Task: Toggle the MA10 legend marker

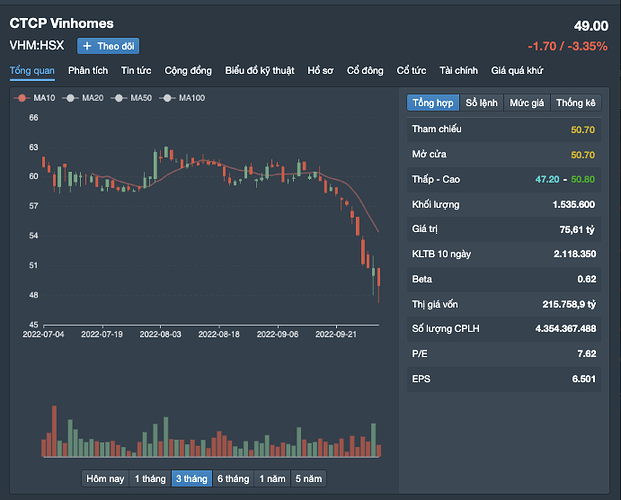Action: pos(21,98)
